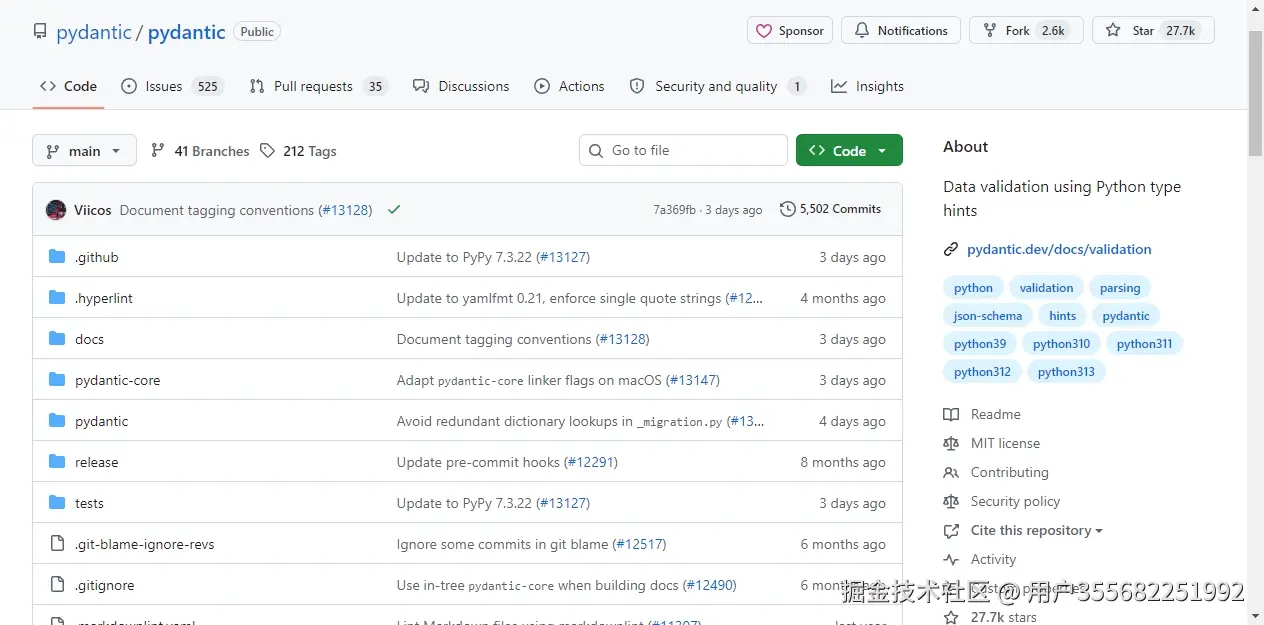Click the Security policy scale icon
Viewport: 1264px width, 625px height.
click(951, 501)
